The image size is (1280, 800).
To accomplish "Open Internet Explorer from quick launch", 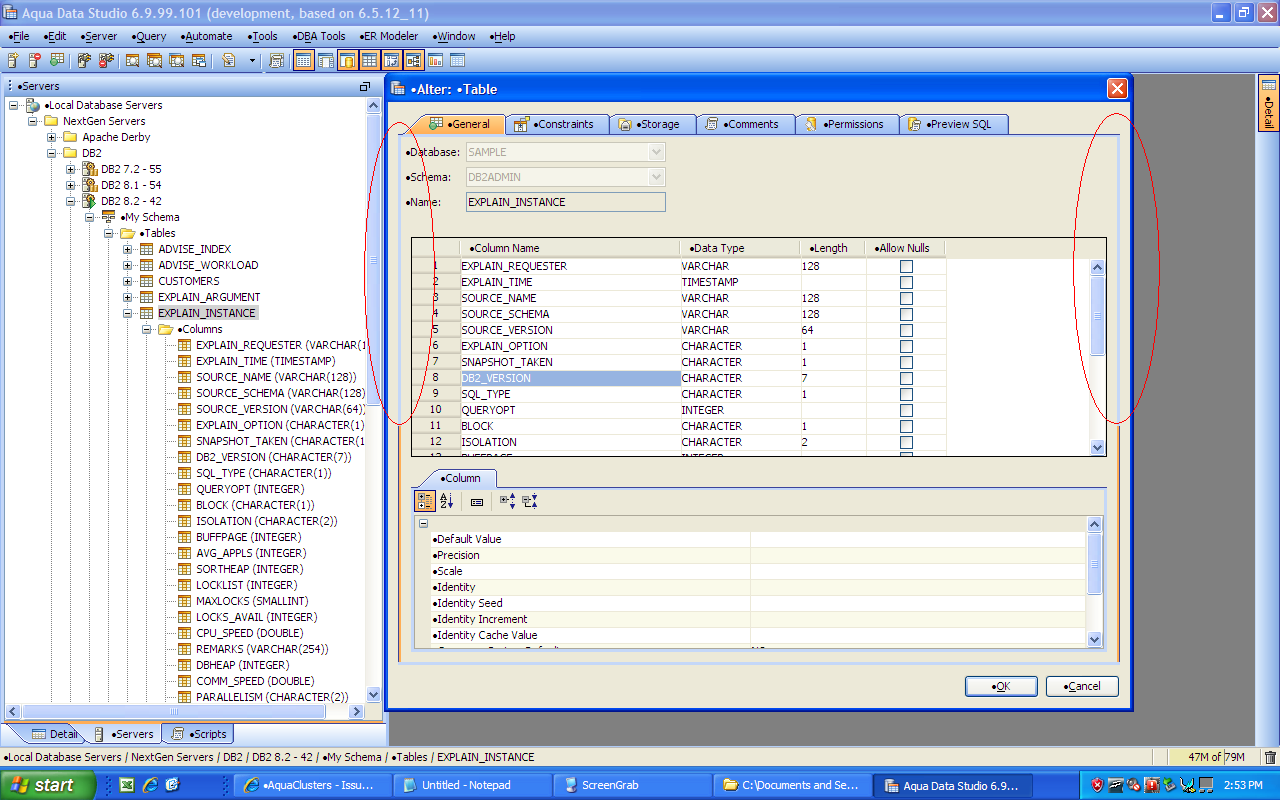I will point(150,785).
